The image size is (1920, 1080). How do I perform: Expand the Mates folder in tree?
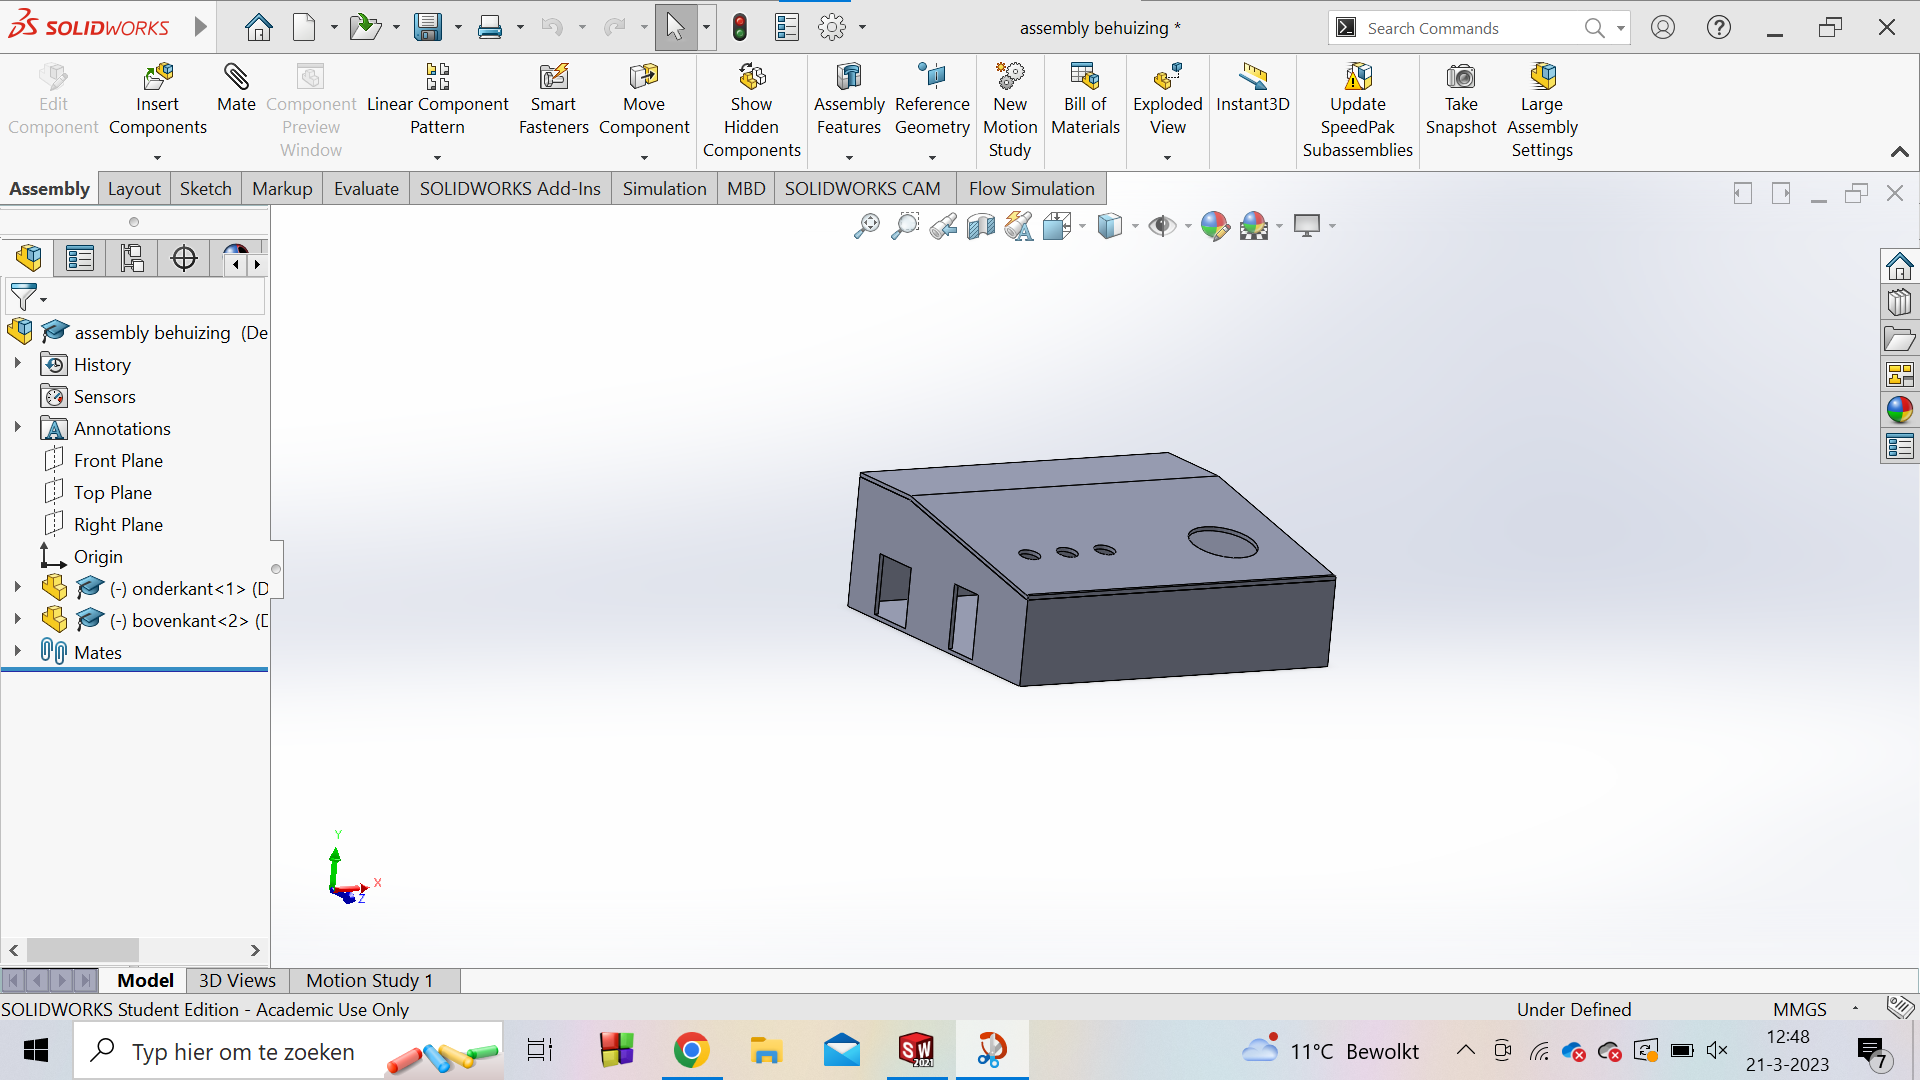tap(17, 652)
